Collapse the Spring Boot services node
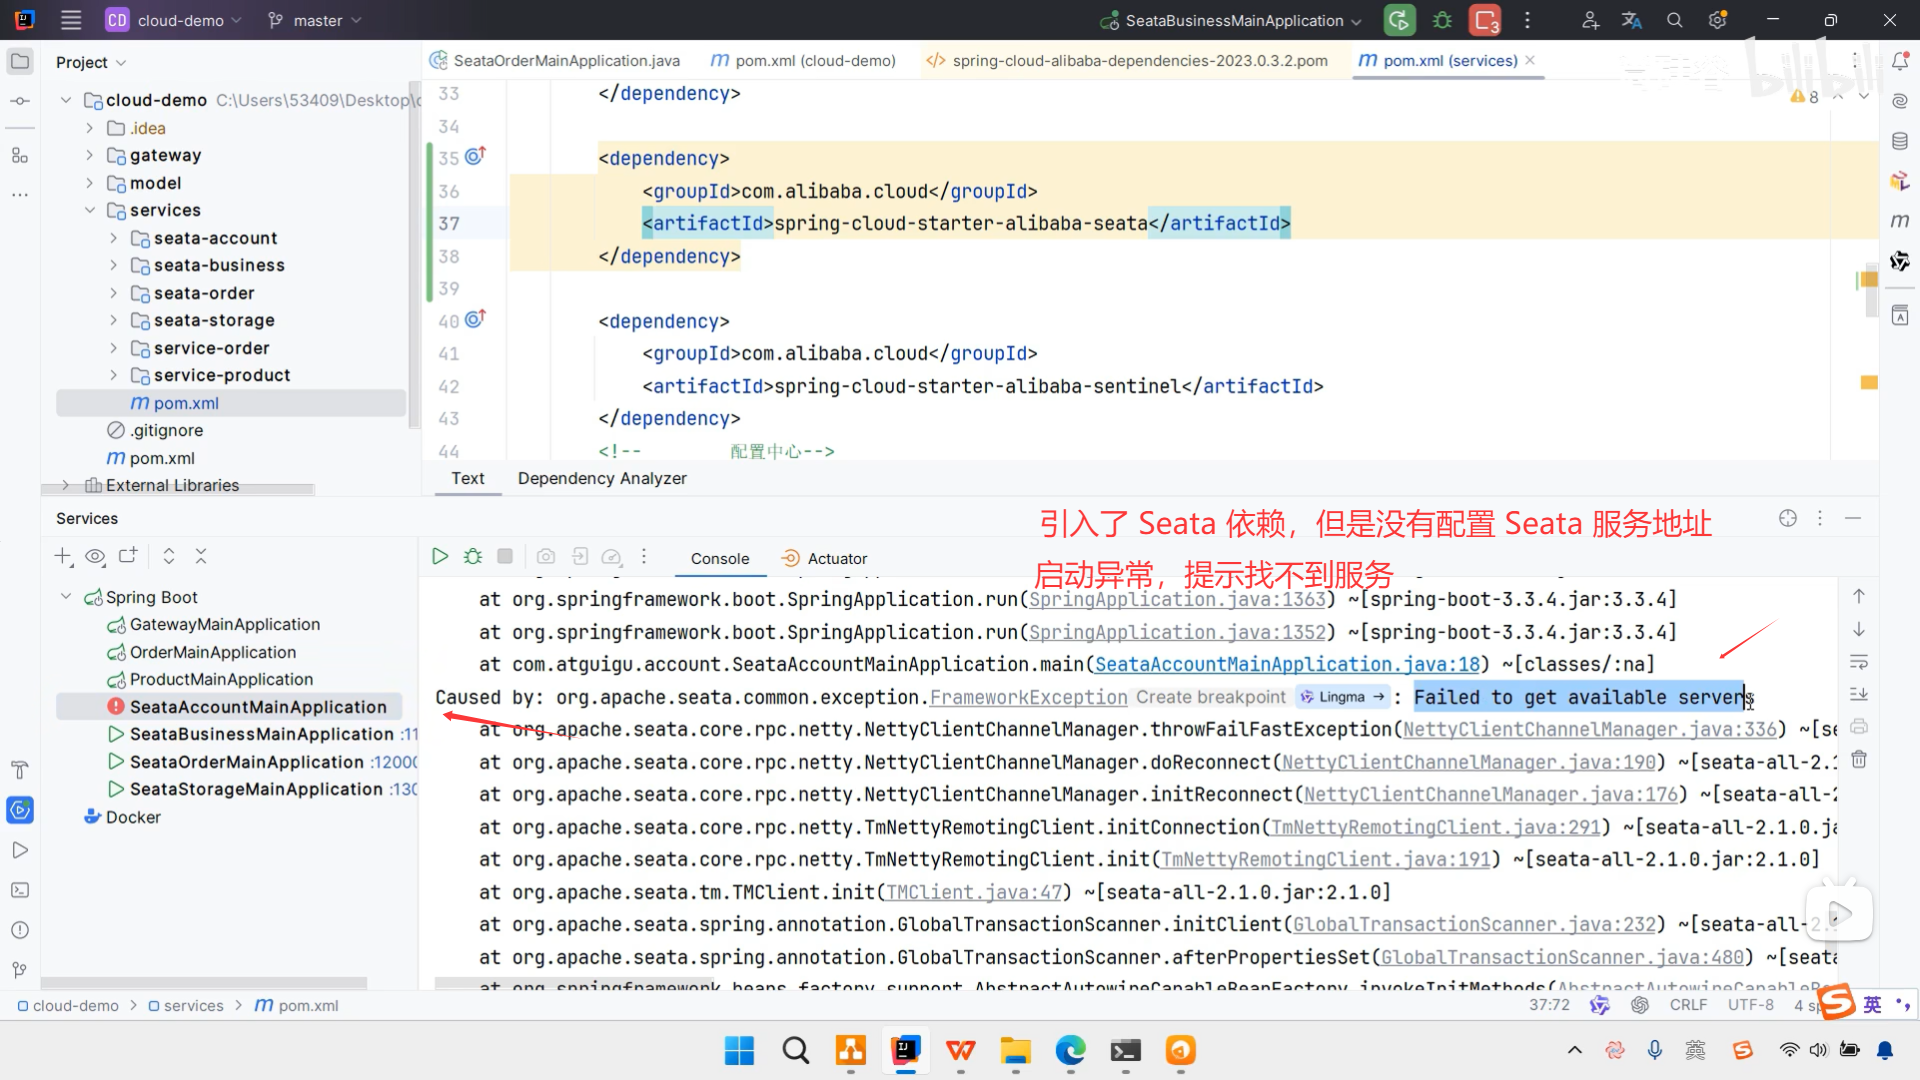 tap(66, 597)
